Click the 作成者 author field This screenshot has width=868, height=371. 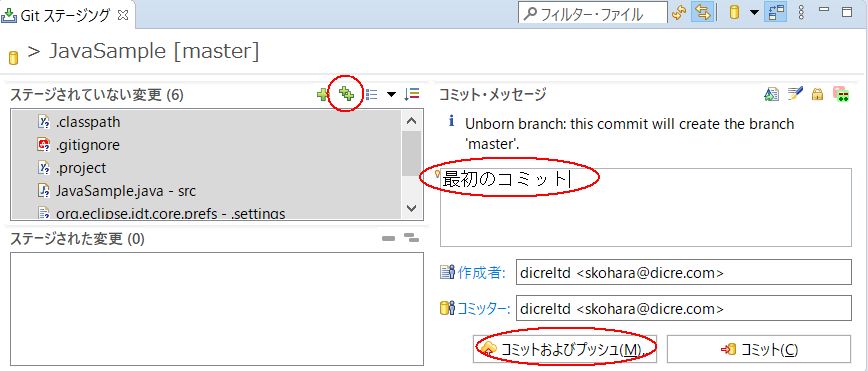(x=684, y=273)
